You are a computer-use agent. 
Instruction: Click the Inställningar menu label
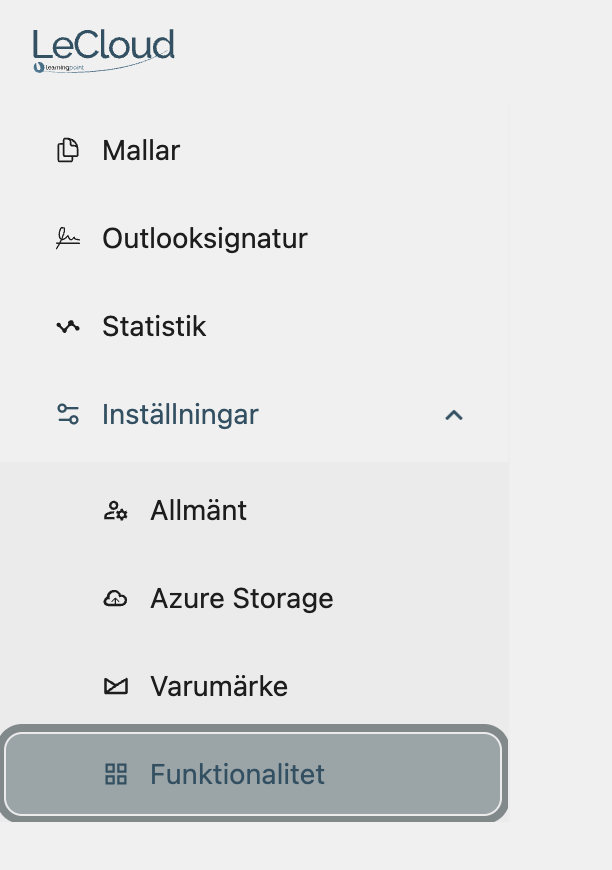tap(180, 414)
